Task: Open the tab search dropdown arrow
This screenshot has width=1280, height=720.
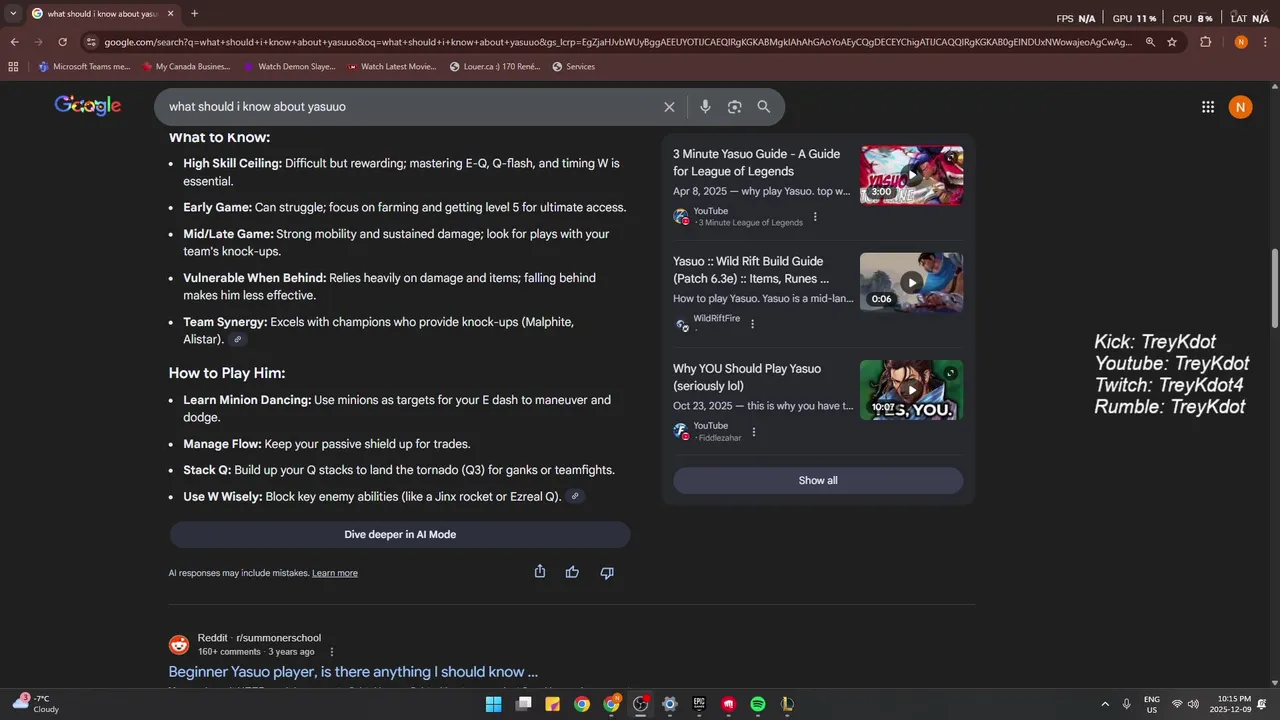Action: (x=13, y=14)
